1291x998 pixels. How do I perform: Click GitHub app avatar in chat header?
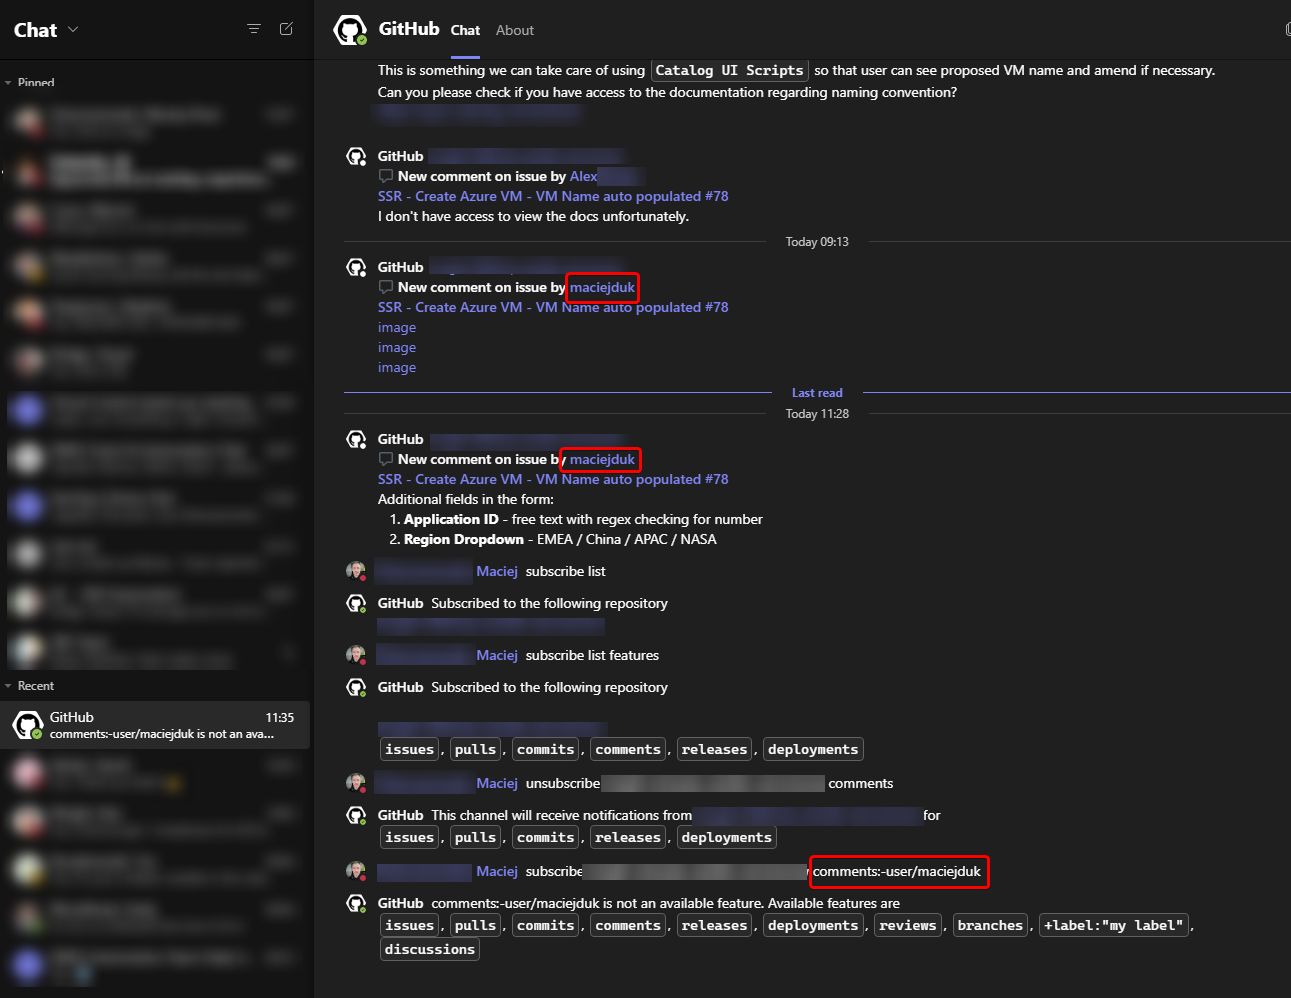coord(350,30)
